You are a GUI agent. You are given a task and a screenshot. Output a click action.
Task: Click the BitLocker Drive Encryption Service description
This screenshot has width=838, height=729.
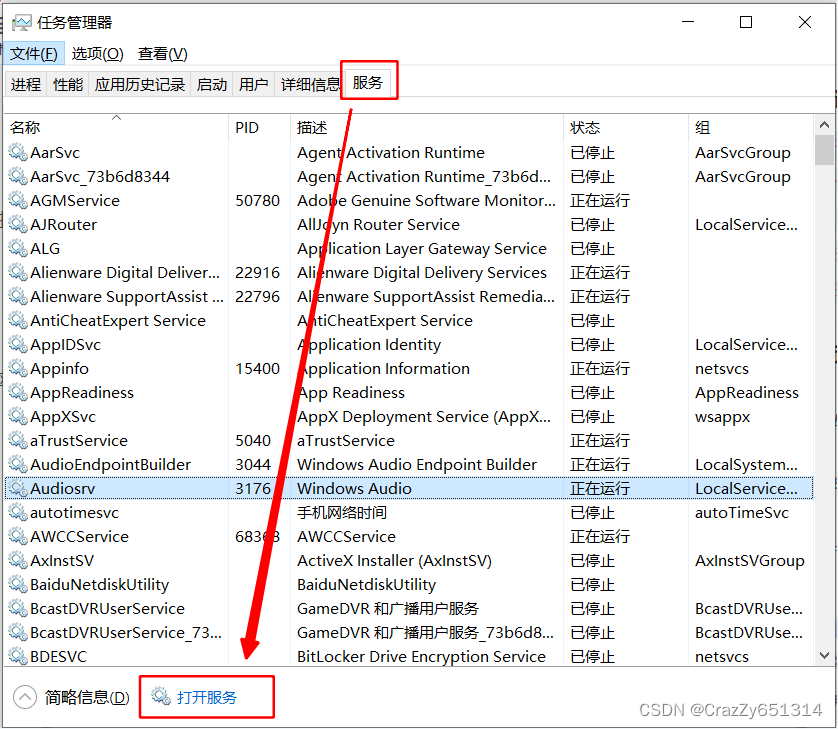[422, 656]
